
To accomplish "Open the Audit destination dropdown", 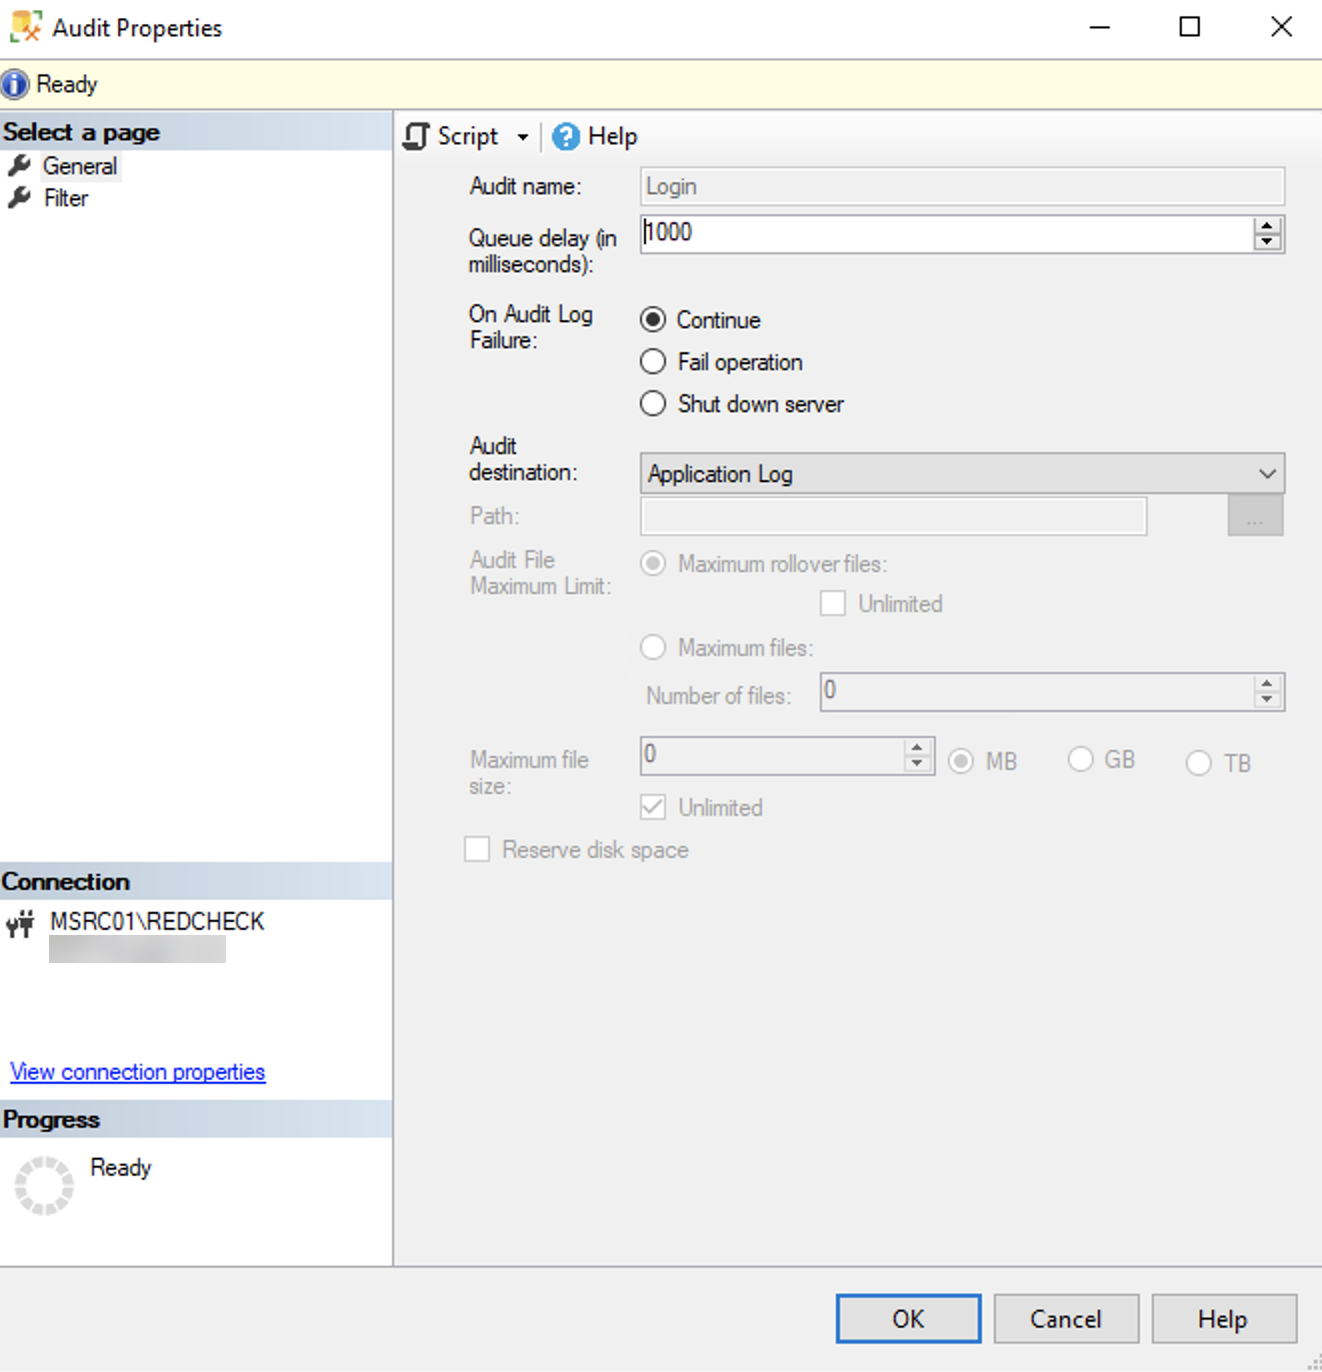I will click(x=1267, y=473).
